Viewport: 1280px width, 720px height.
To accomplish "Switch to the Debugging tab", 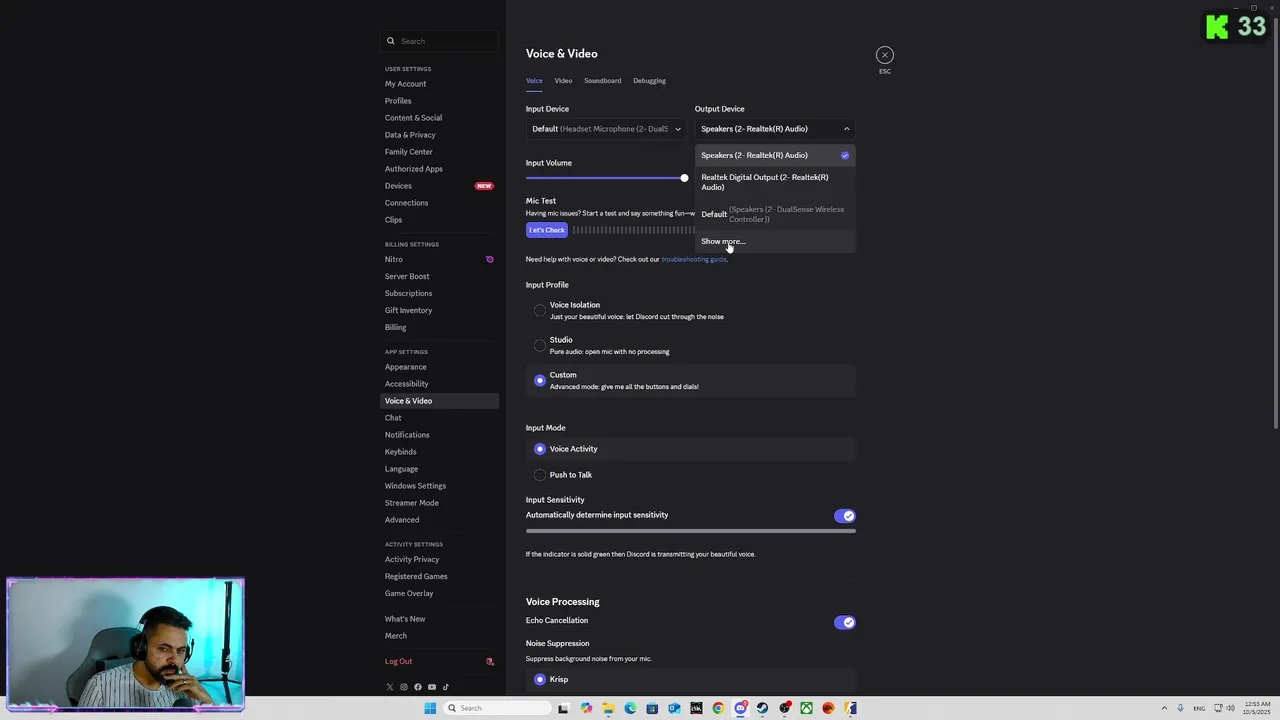I will (x=649, y=81).
